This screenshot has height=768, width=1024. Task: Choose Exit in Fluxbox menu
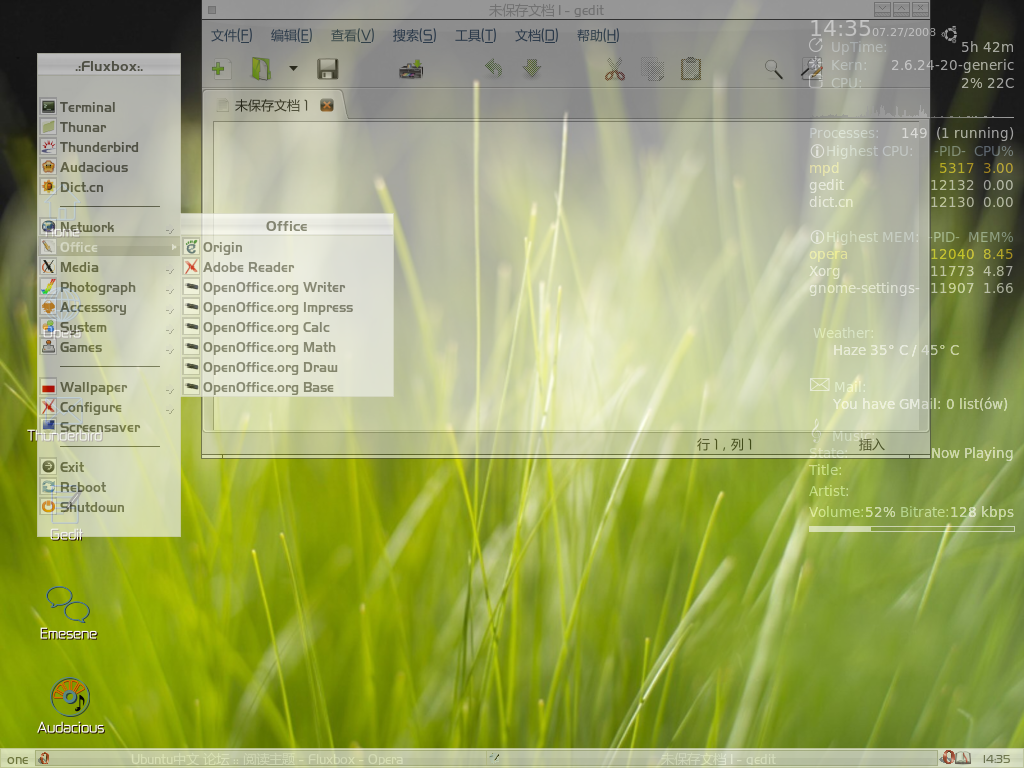tap(108, 467)
